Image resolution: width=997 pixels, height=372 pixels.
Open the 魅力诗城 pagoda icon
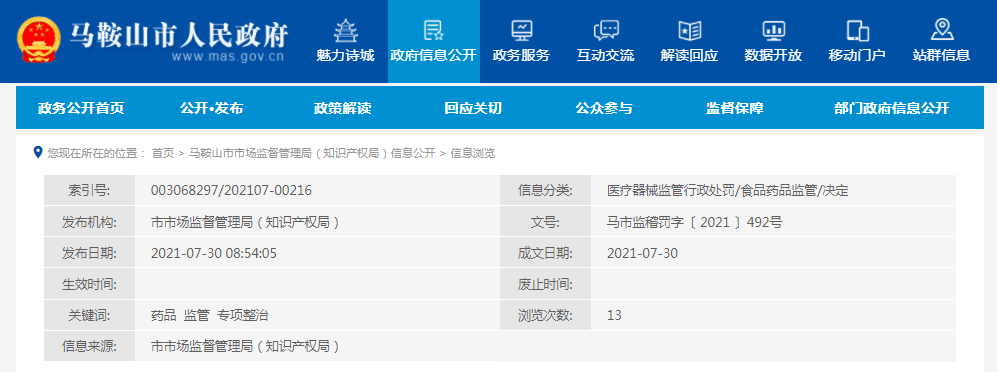tap(345, 30)
